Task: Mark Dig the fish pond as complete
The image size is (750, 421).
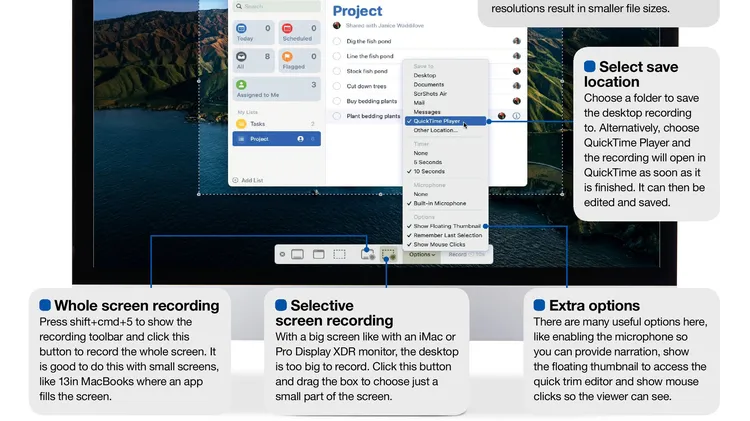Action: pos(337,41)
